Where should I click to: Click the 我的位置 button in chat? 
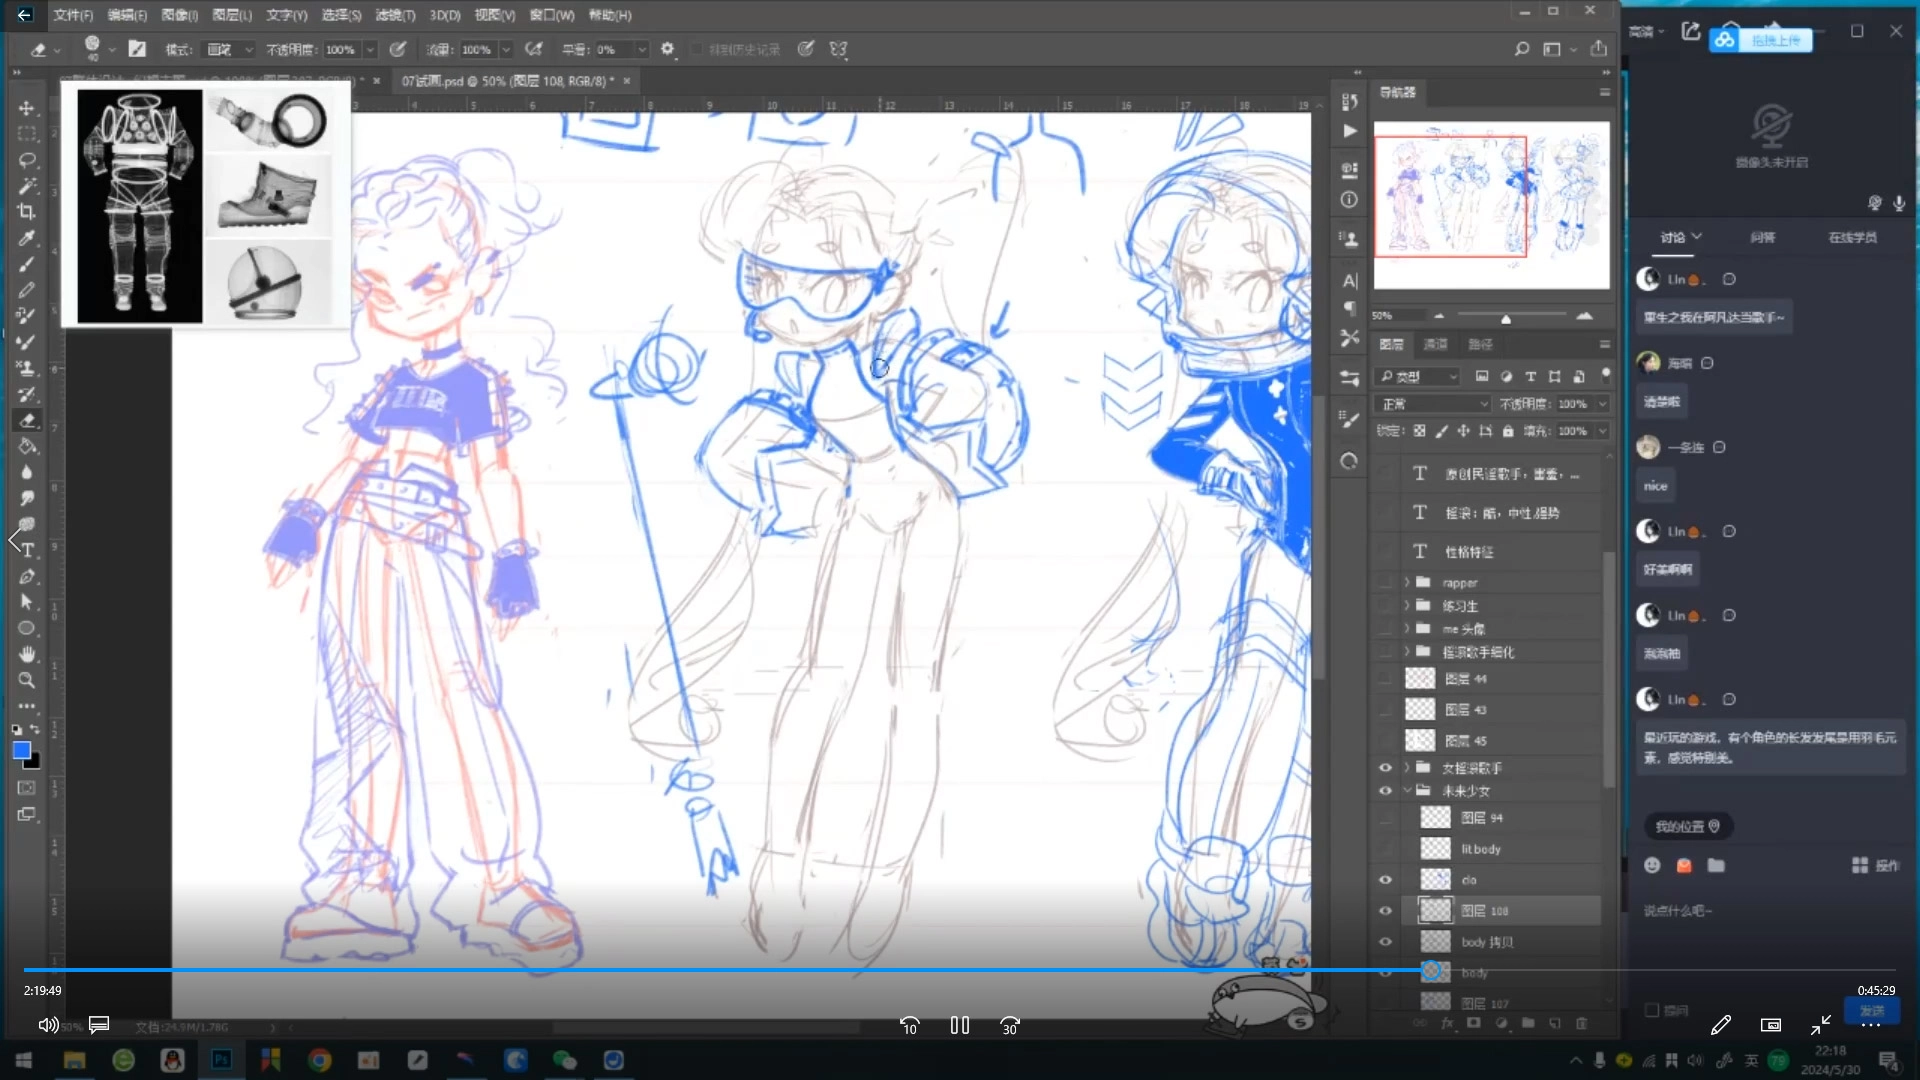click(x=1687, y=827)
